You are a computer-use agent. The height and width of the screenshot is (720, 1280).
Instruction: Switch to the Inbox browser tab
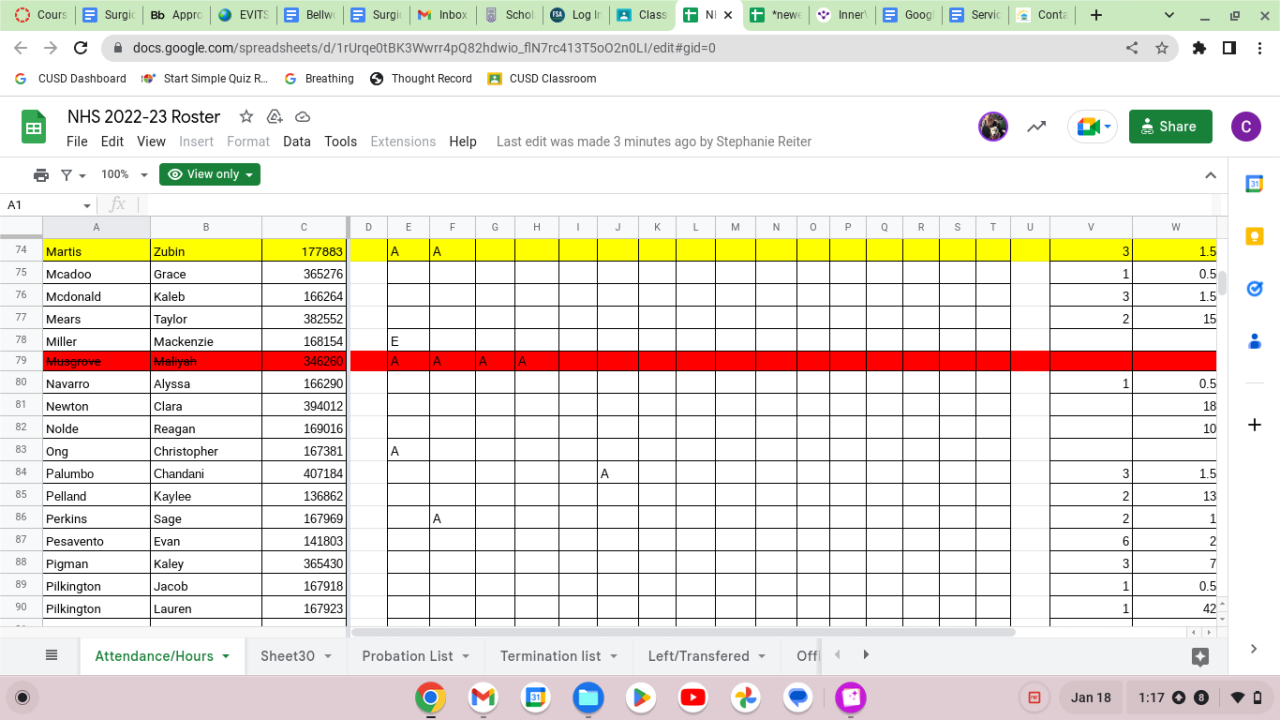[442, 15]
